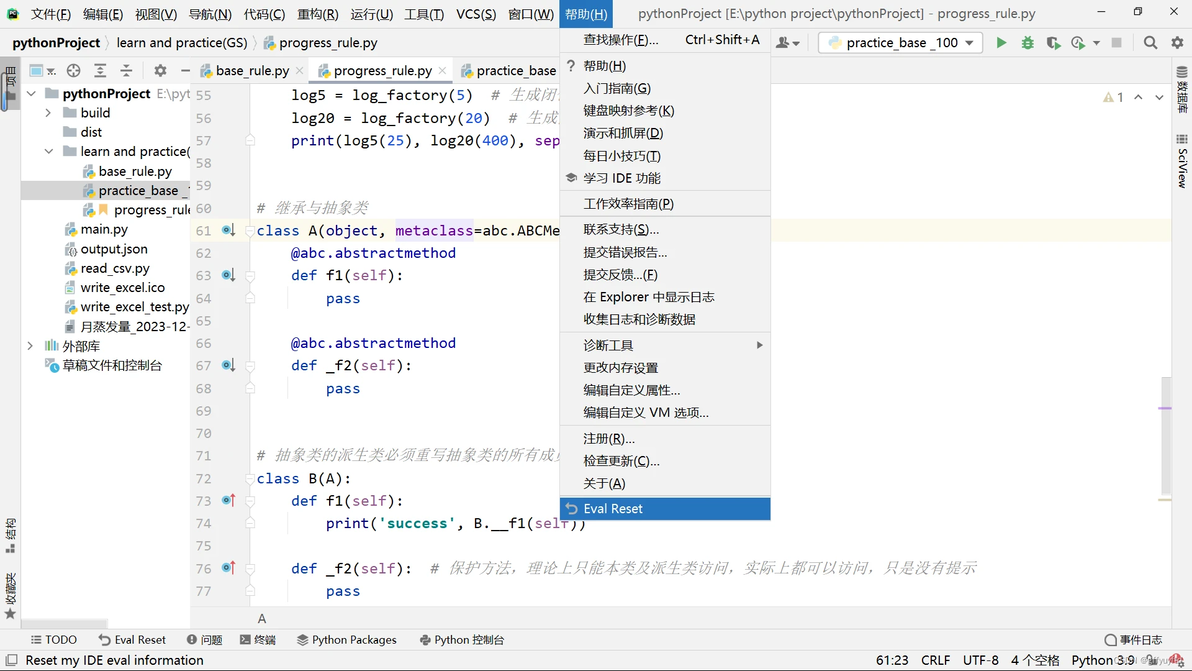Choose 查找操作 menu entry

[x=665, y=40]
